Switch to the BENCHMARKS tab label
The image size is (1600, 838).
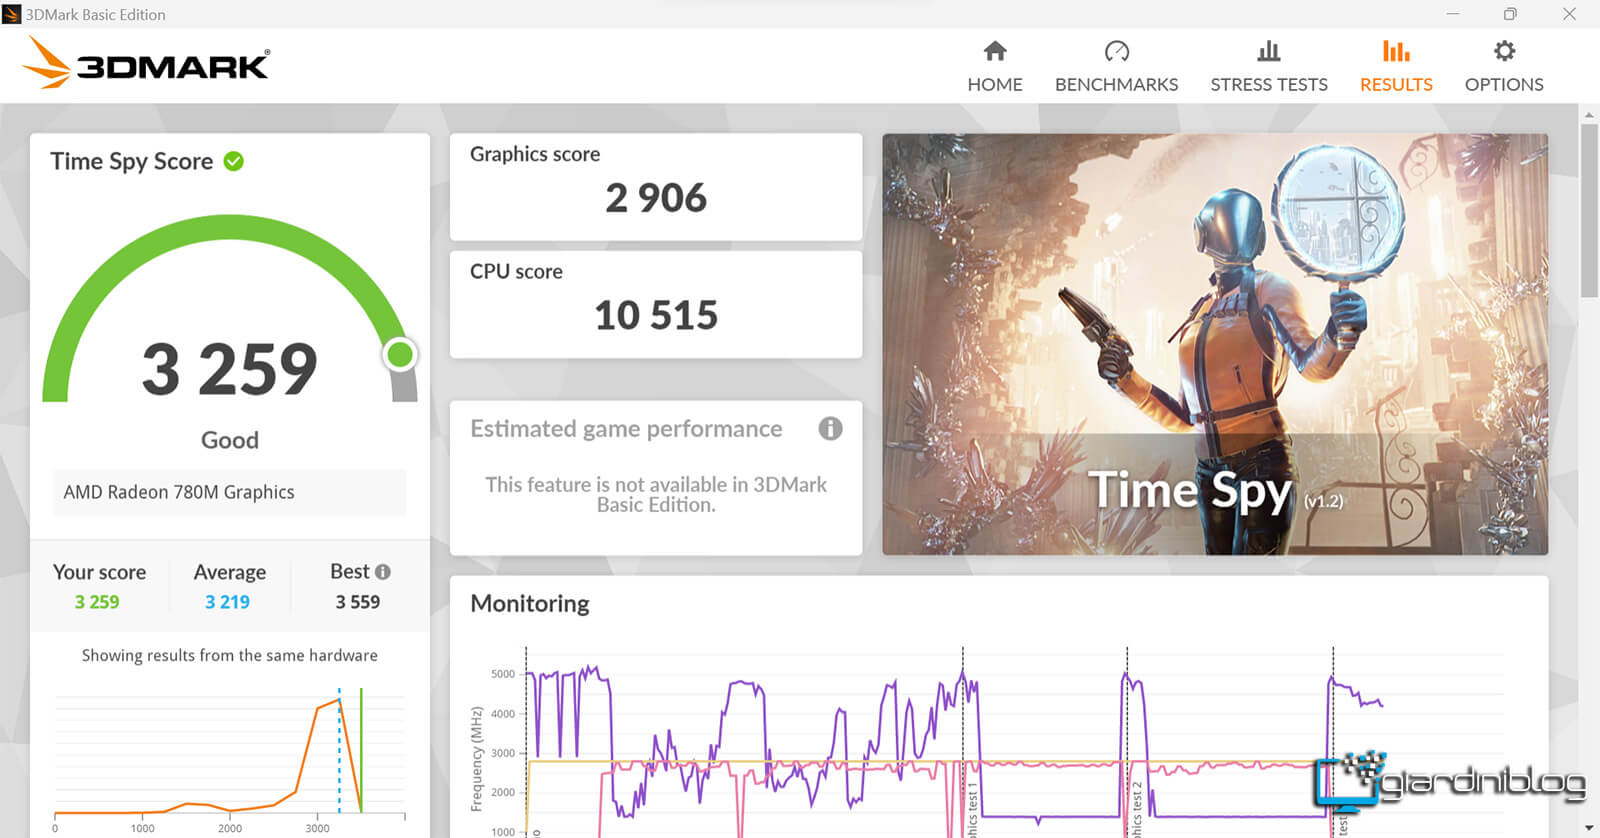[1117, 85]
